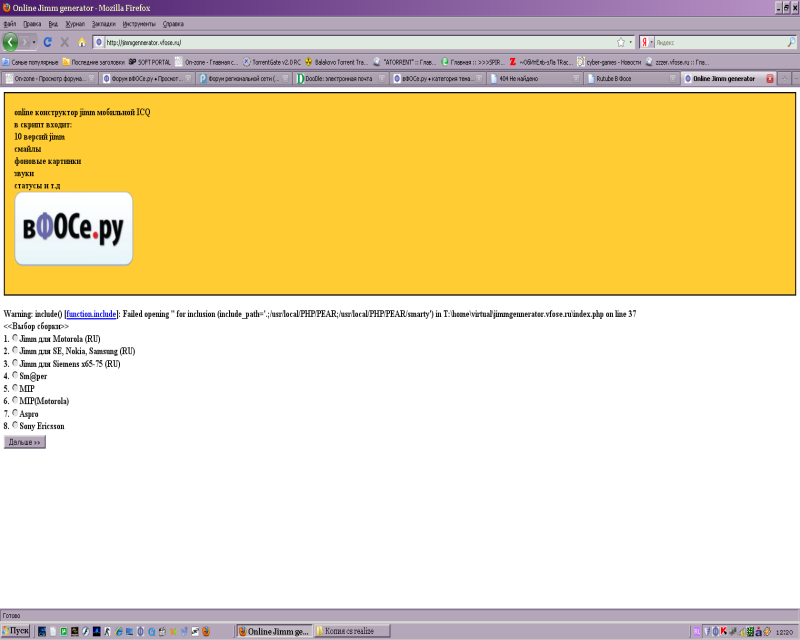Screen dimensions: 800x640
Task: Click the вФОСе.ру logo image
Action: point(73,229)
